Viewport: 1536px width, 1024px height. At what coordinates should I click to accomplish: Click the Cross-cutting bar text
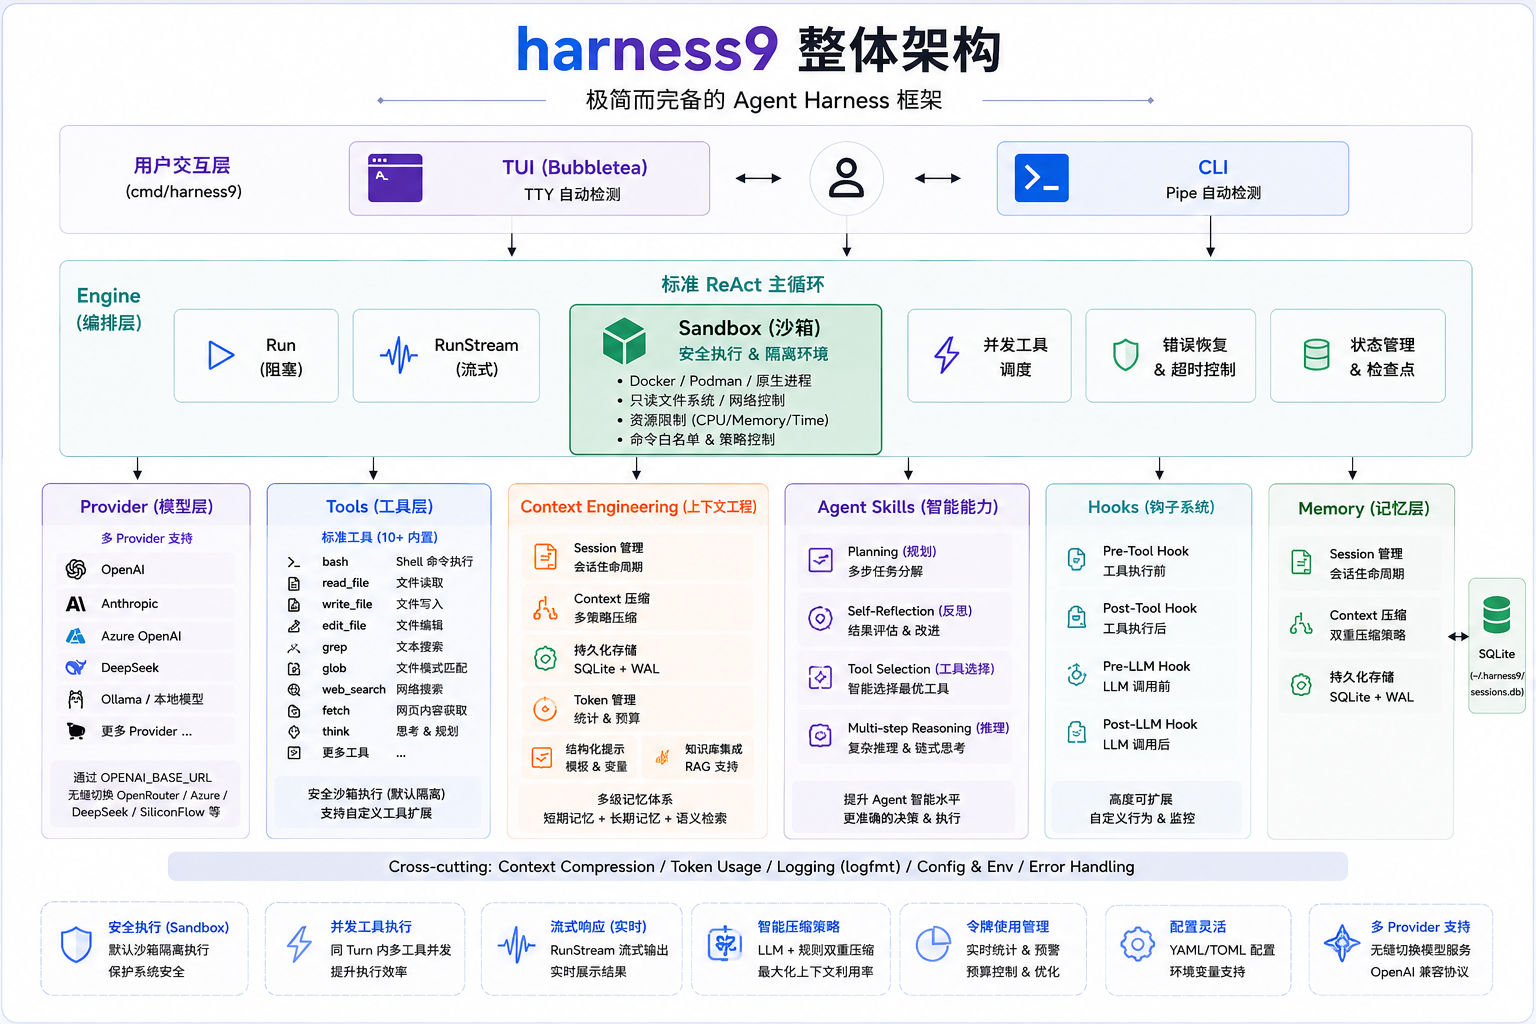(x=761, y=867)
